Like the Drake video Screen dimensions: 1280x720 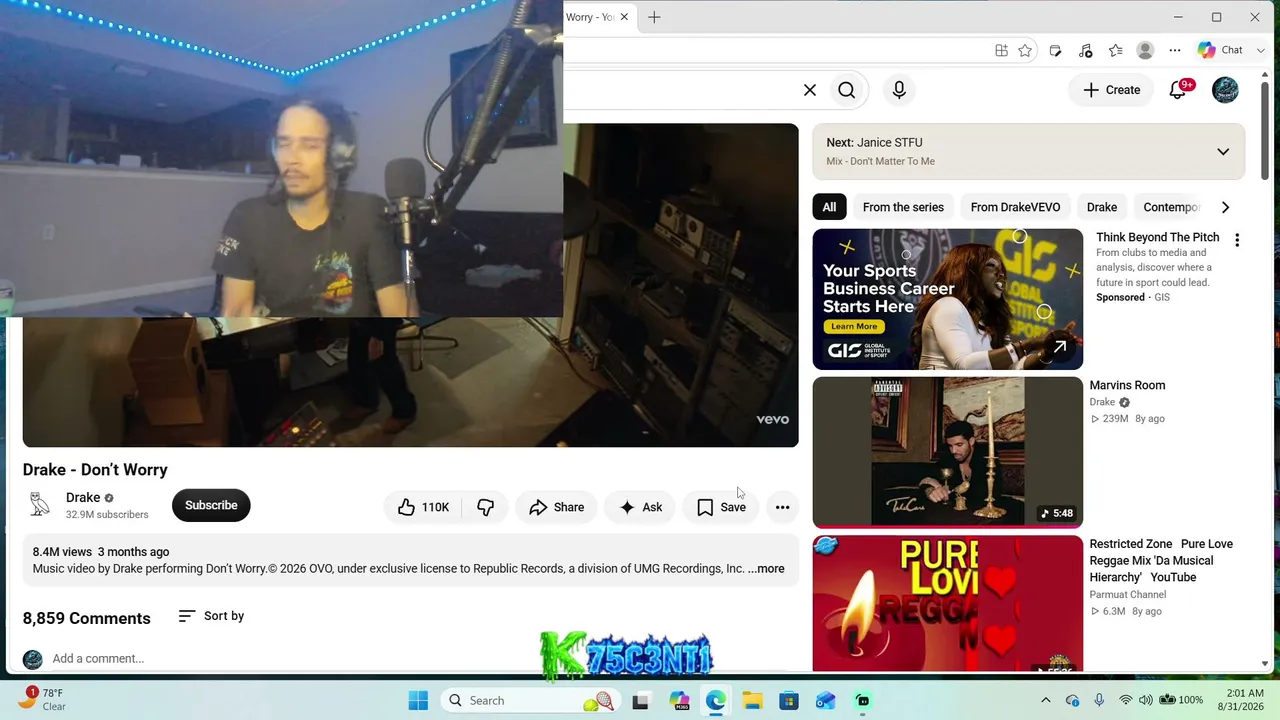coord(423,507)
